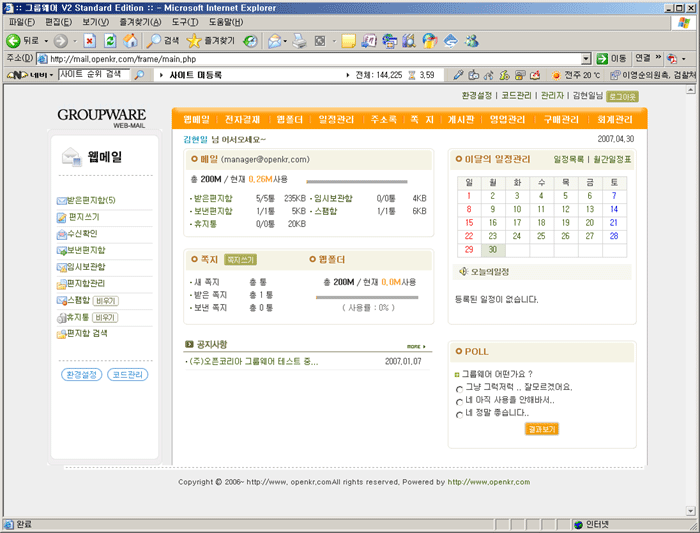This screenshot has width=700, height=533.
Task: Click the 로그아웃 logout button
Action: pos(622,97)
